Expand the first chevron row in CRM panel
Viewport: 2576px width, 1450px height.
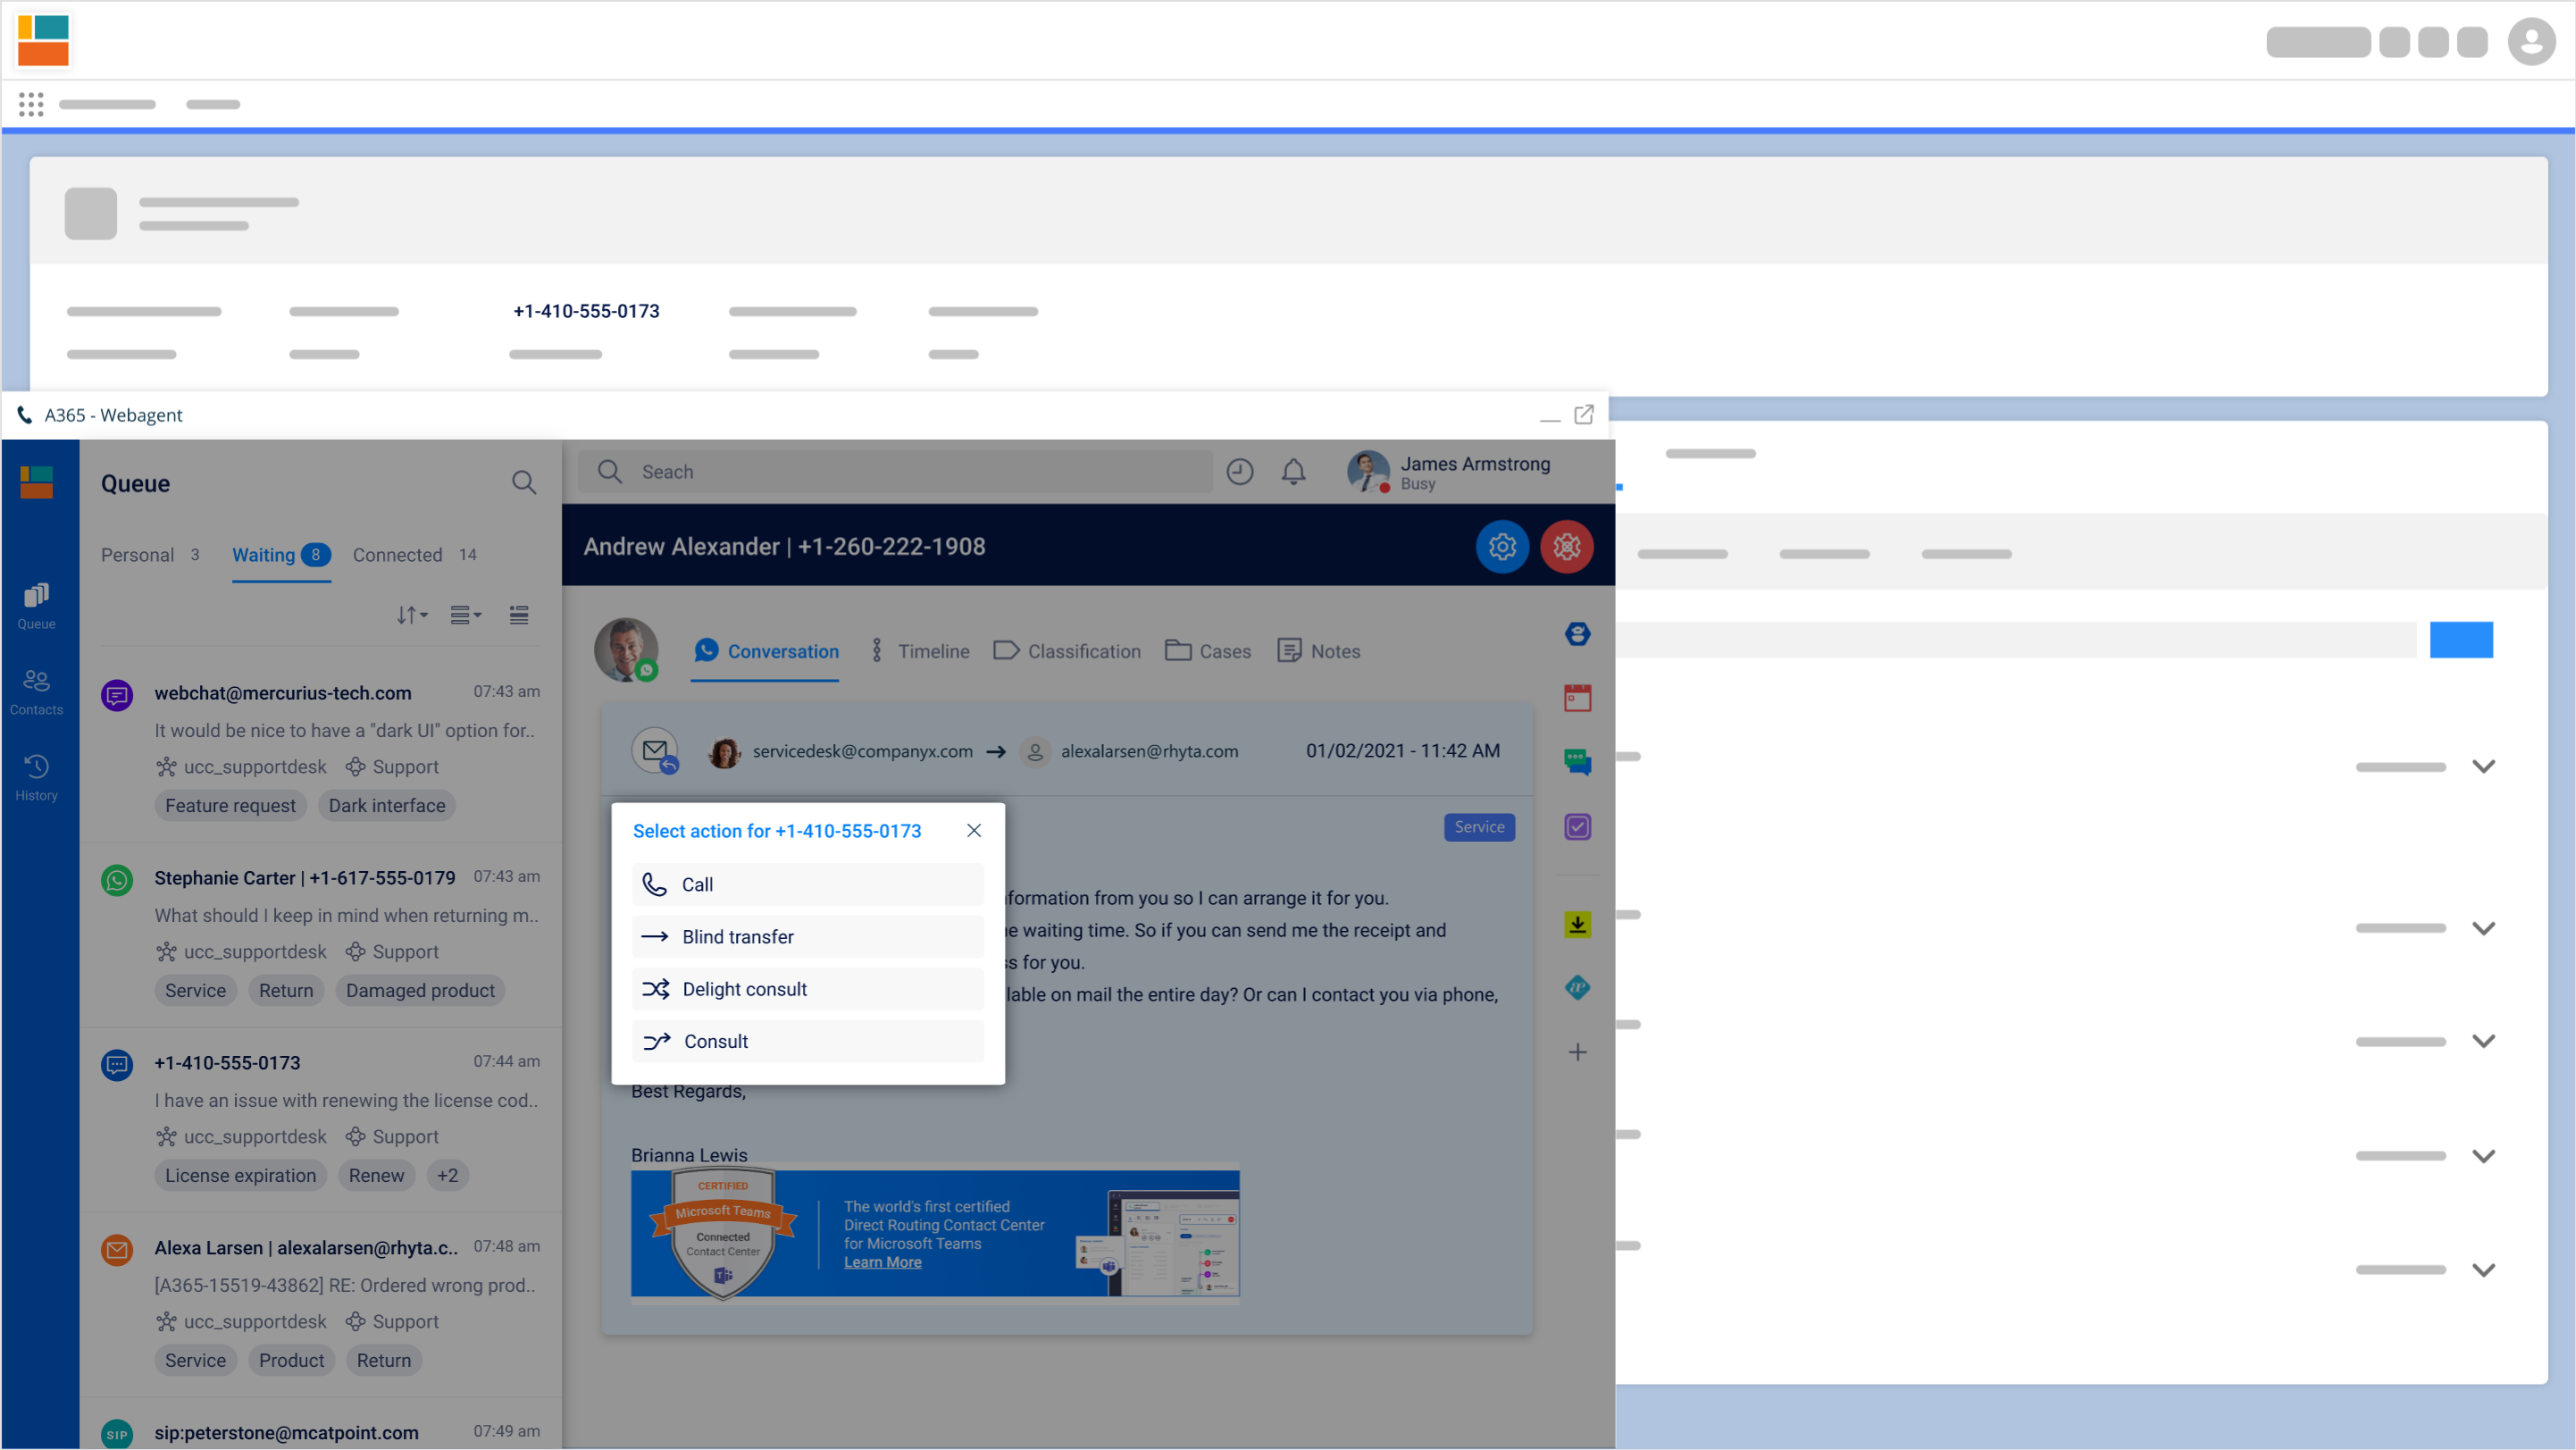(x=2483, y=767)
